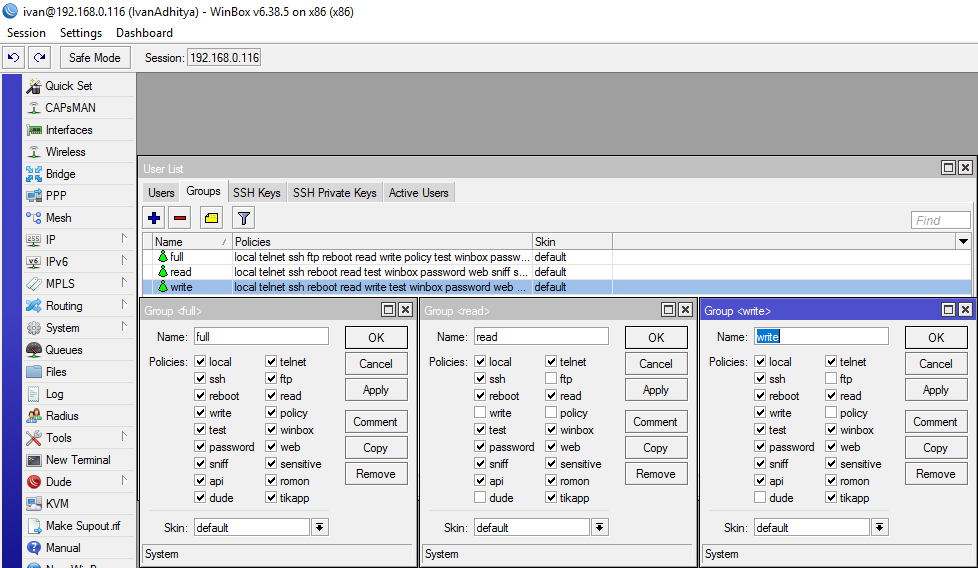Click Copy in Group write

point(936,448)
